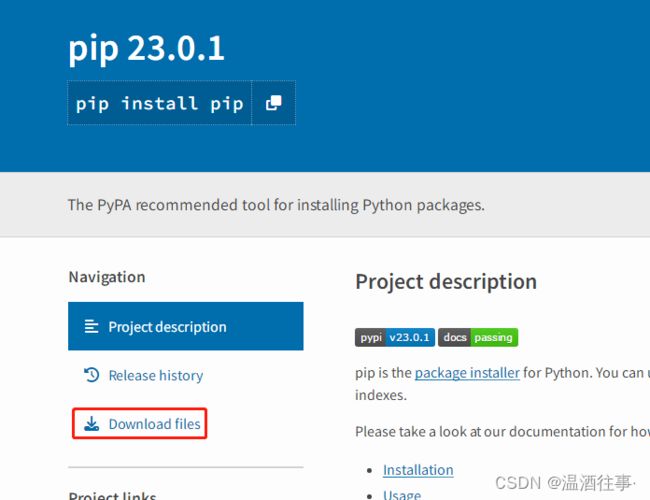The height and width of the screenshot is (500, 650).
Task: Follow the 'package installer' link
Action: [x=467, y=373]
